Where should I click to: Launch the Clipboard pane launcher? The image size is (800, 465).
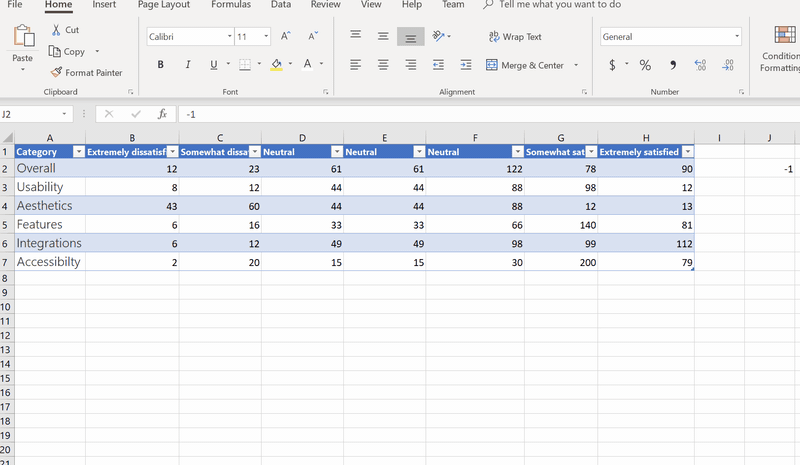[131, 92]
